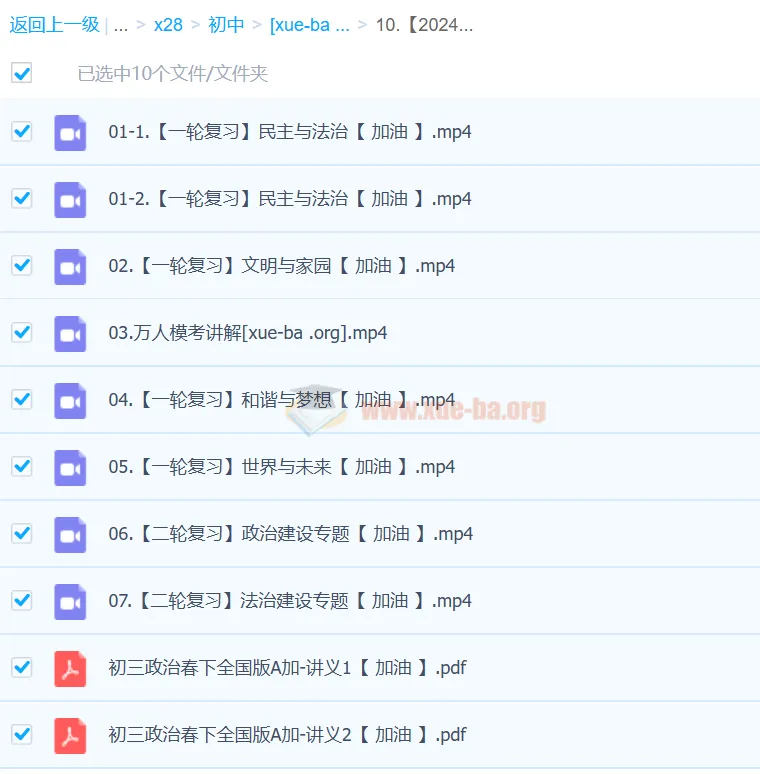Open file 04.【一轮复习】和谐与梦想 mp4
760x774 pixels.
click(281, 400)
